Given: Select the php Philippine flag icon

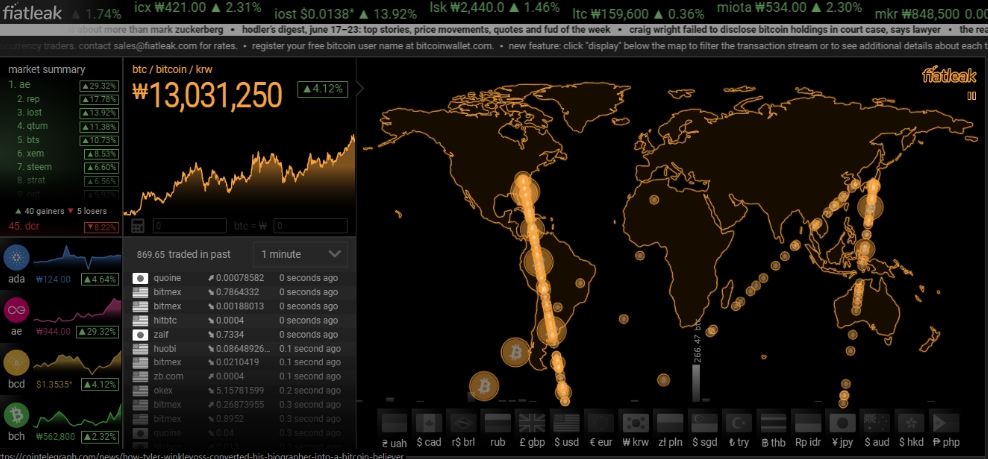Looking at the screenshot, I should coord(945,422).
